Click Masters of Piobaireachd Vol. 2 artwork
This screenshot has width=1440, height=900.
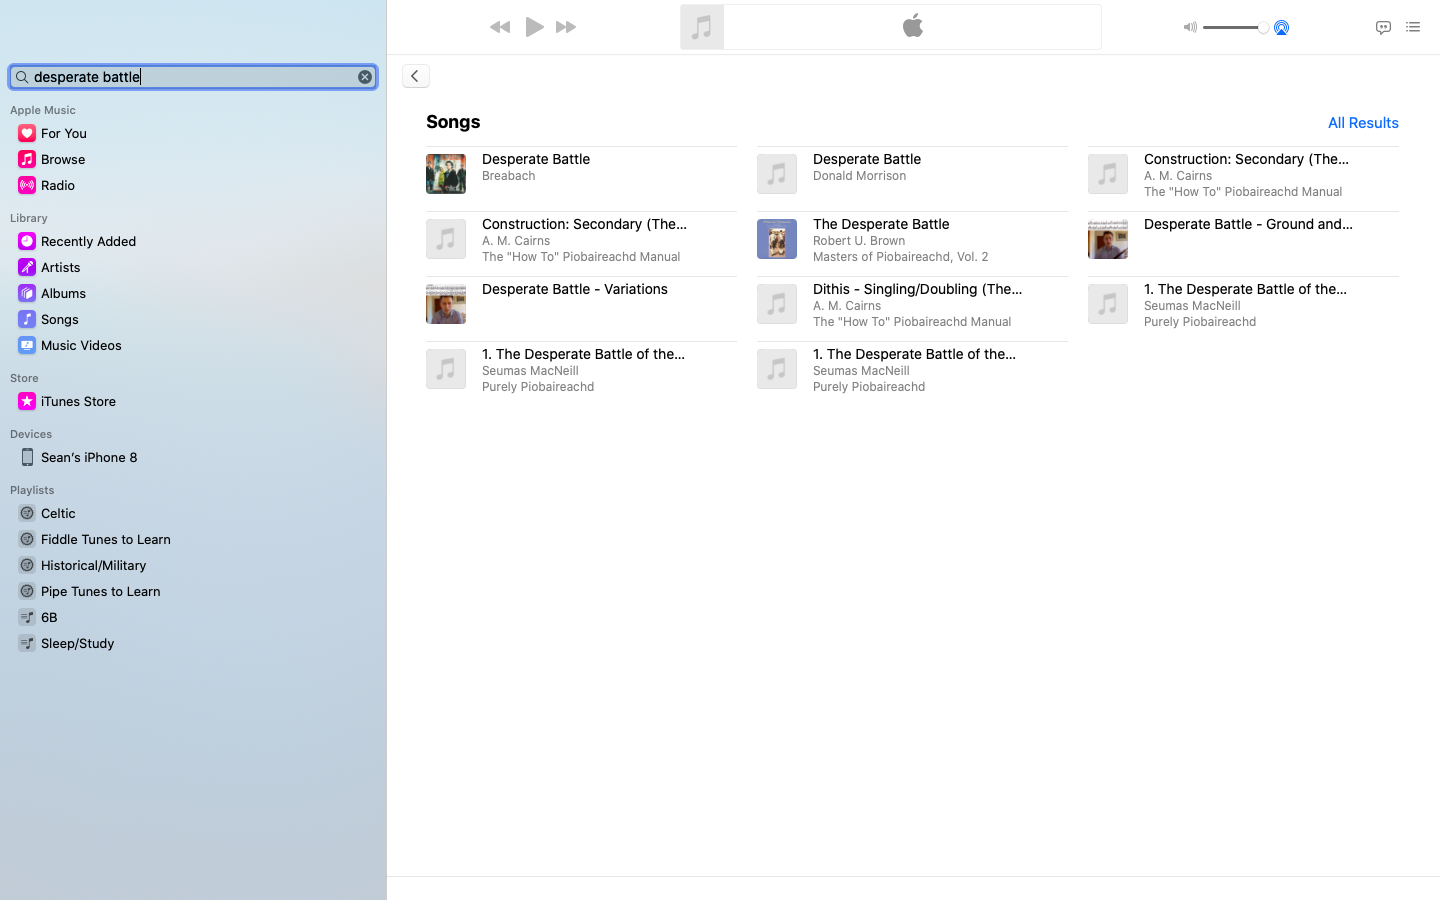click(777, 239)
